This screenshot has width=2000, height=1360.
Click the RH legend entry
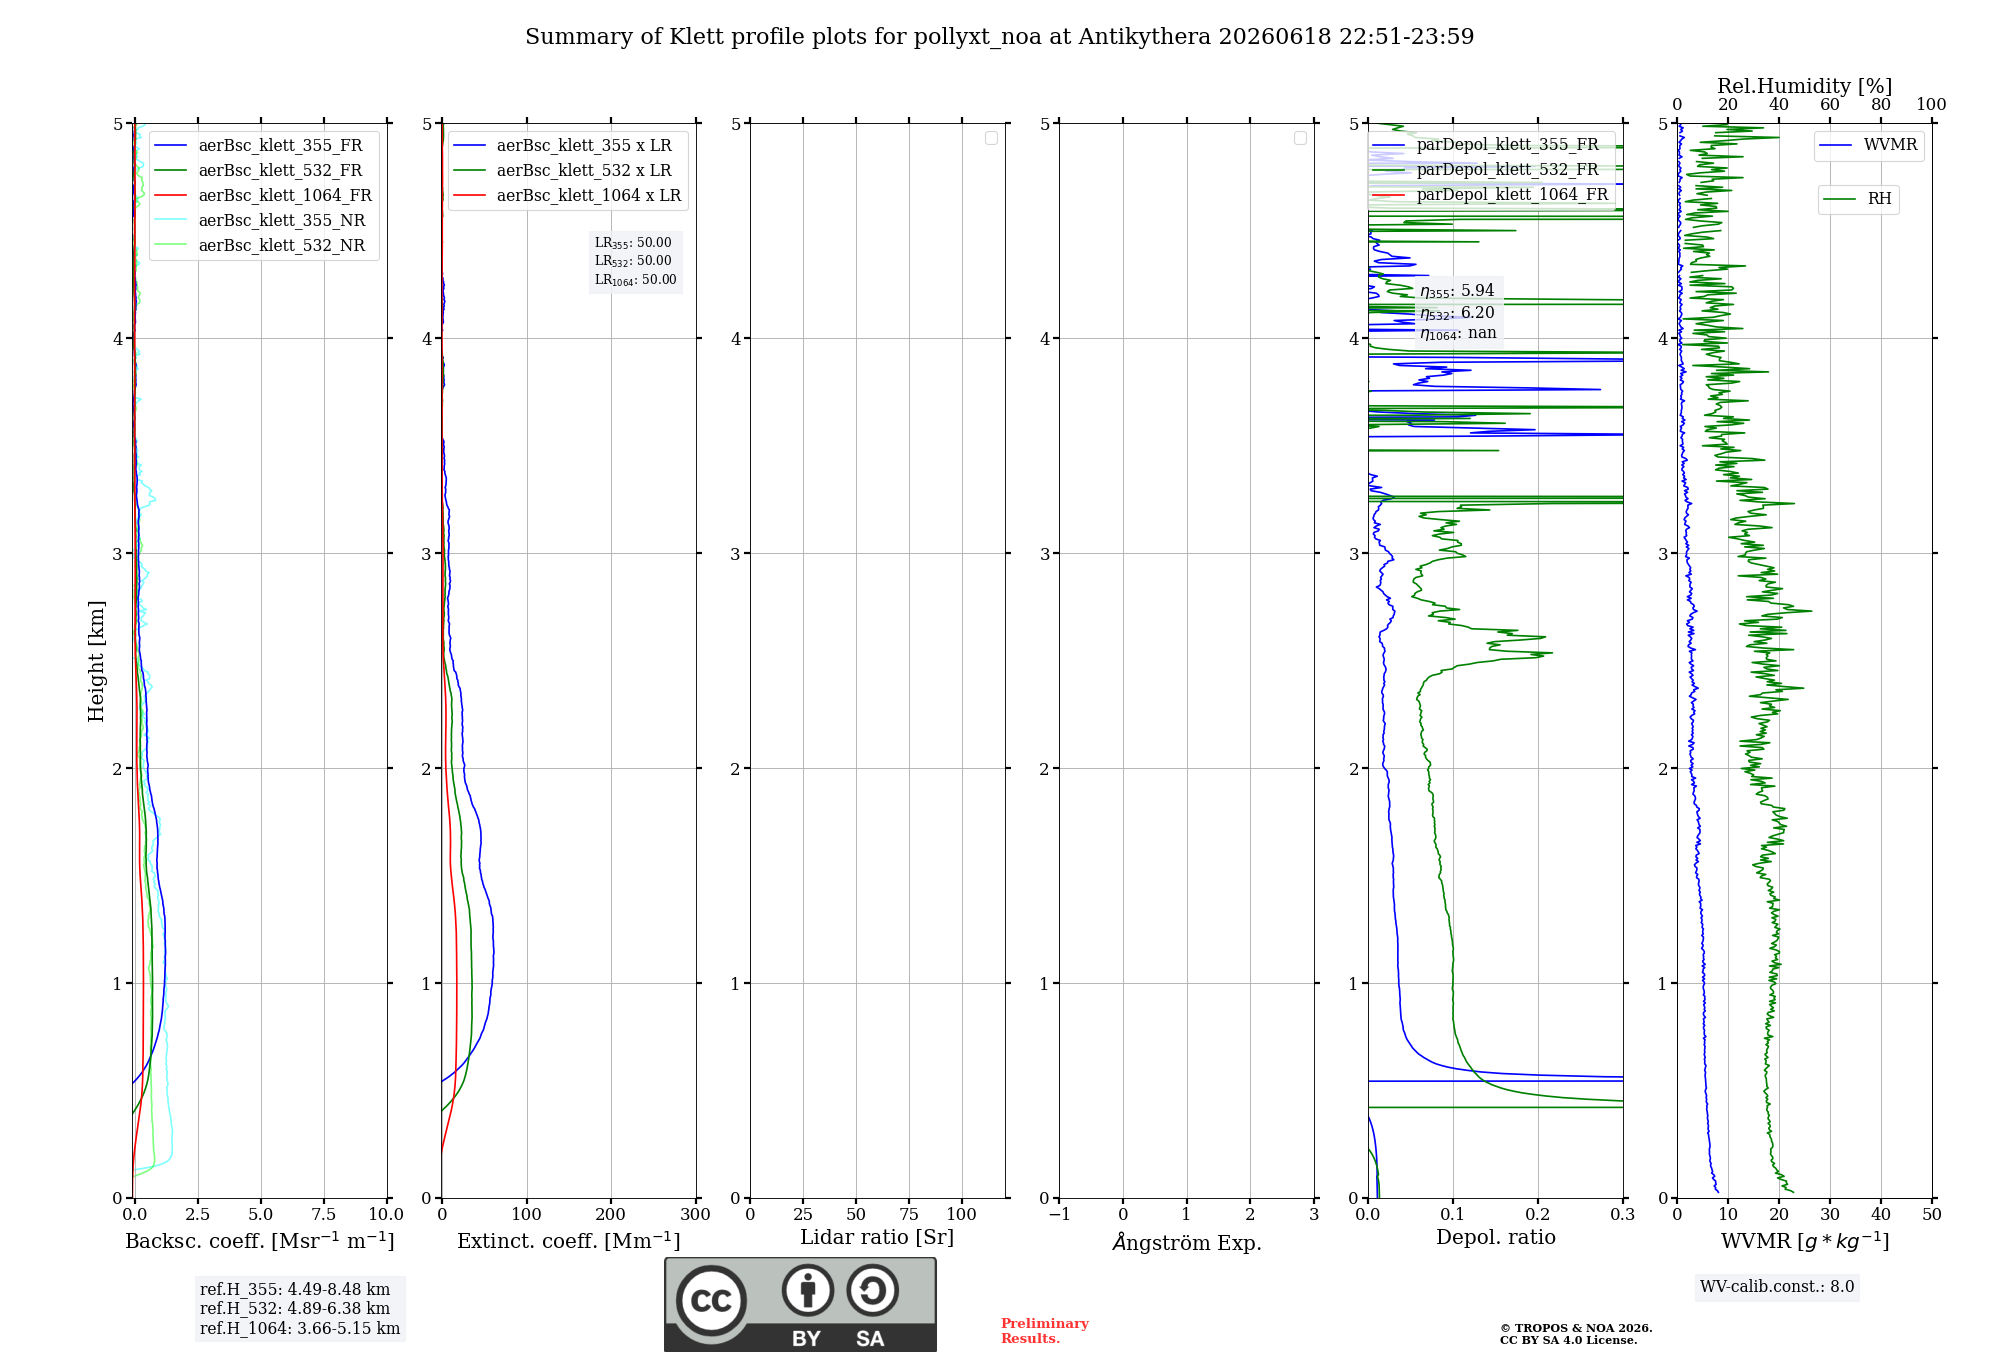(x=1858, y=199)
